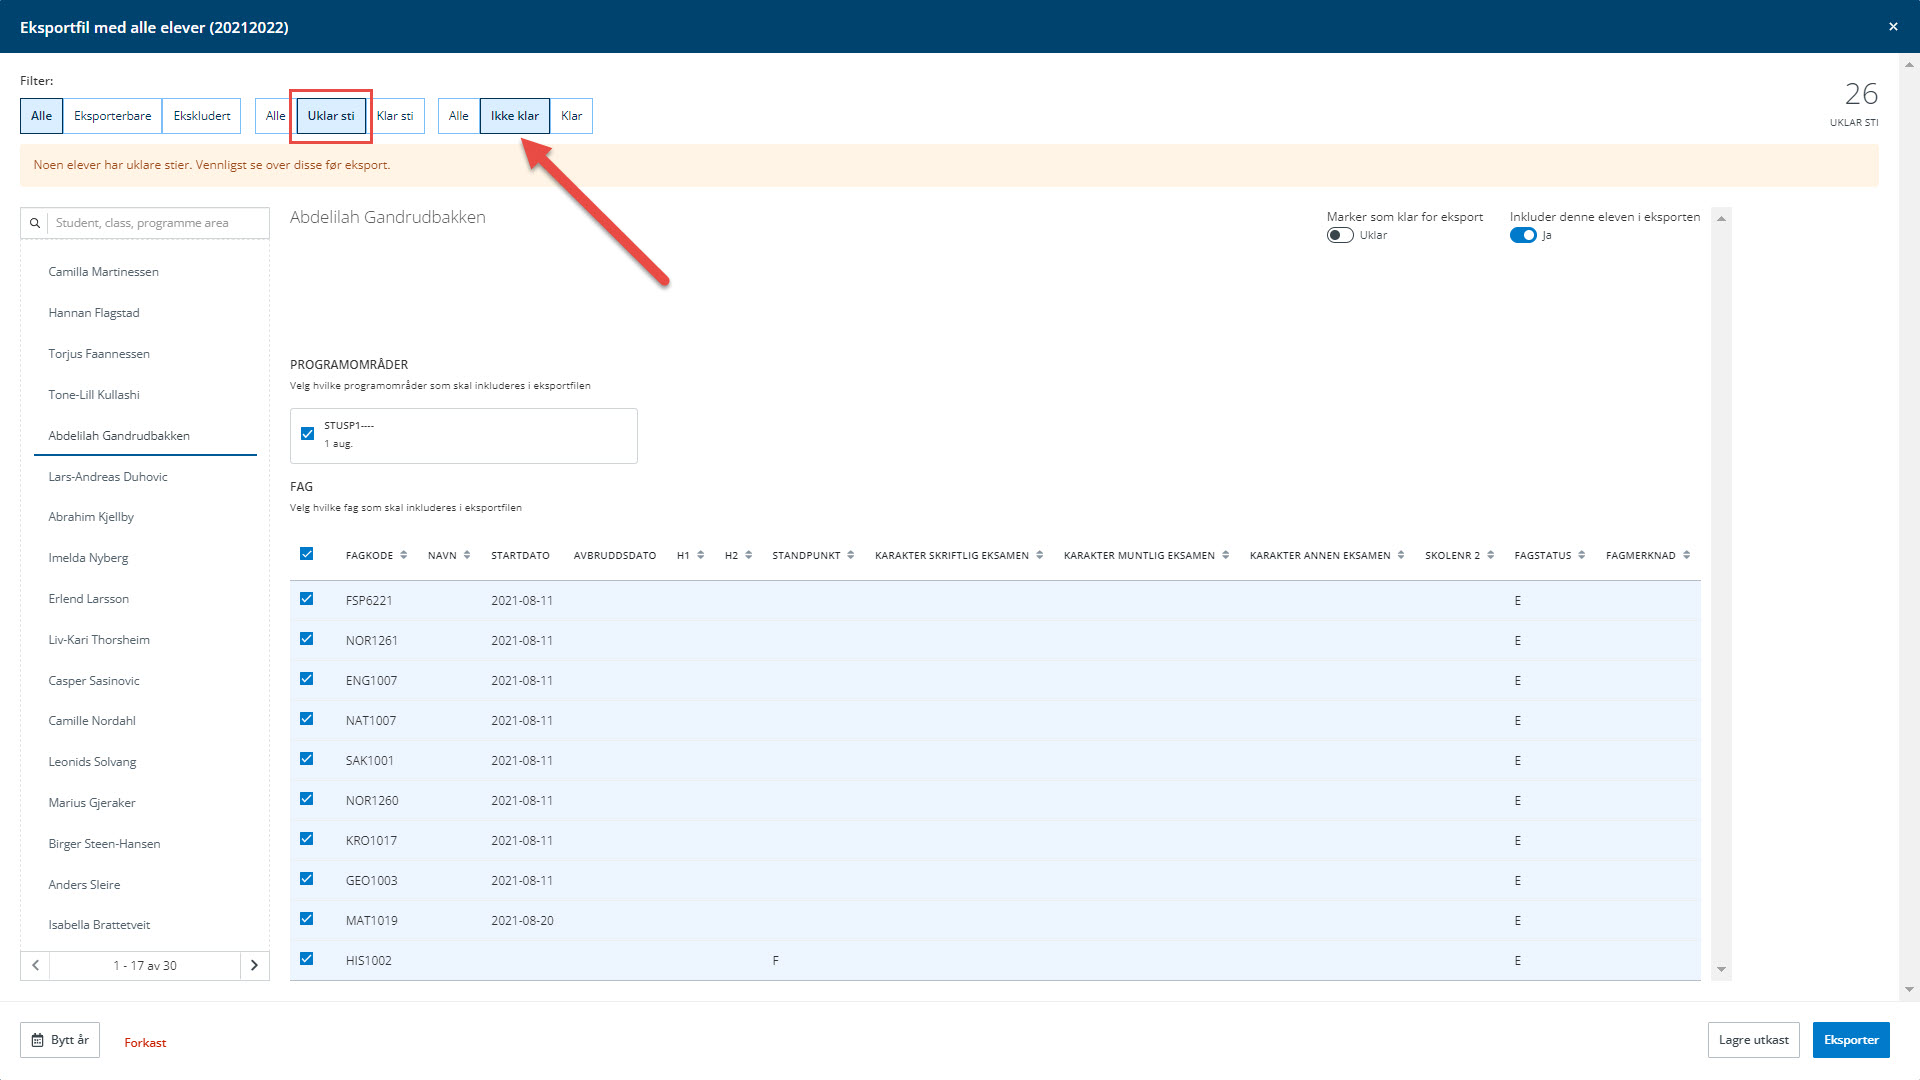Uncheck the HIS1002 subject checkbox
Image resolution: width=1920 pixels, height=1080 pixels.
coord(307,959)
